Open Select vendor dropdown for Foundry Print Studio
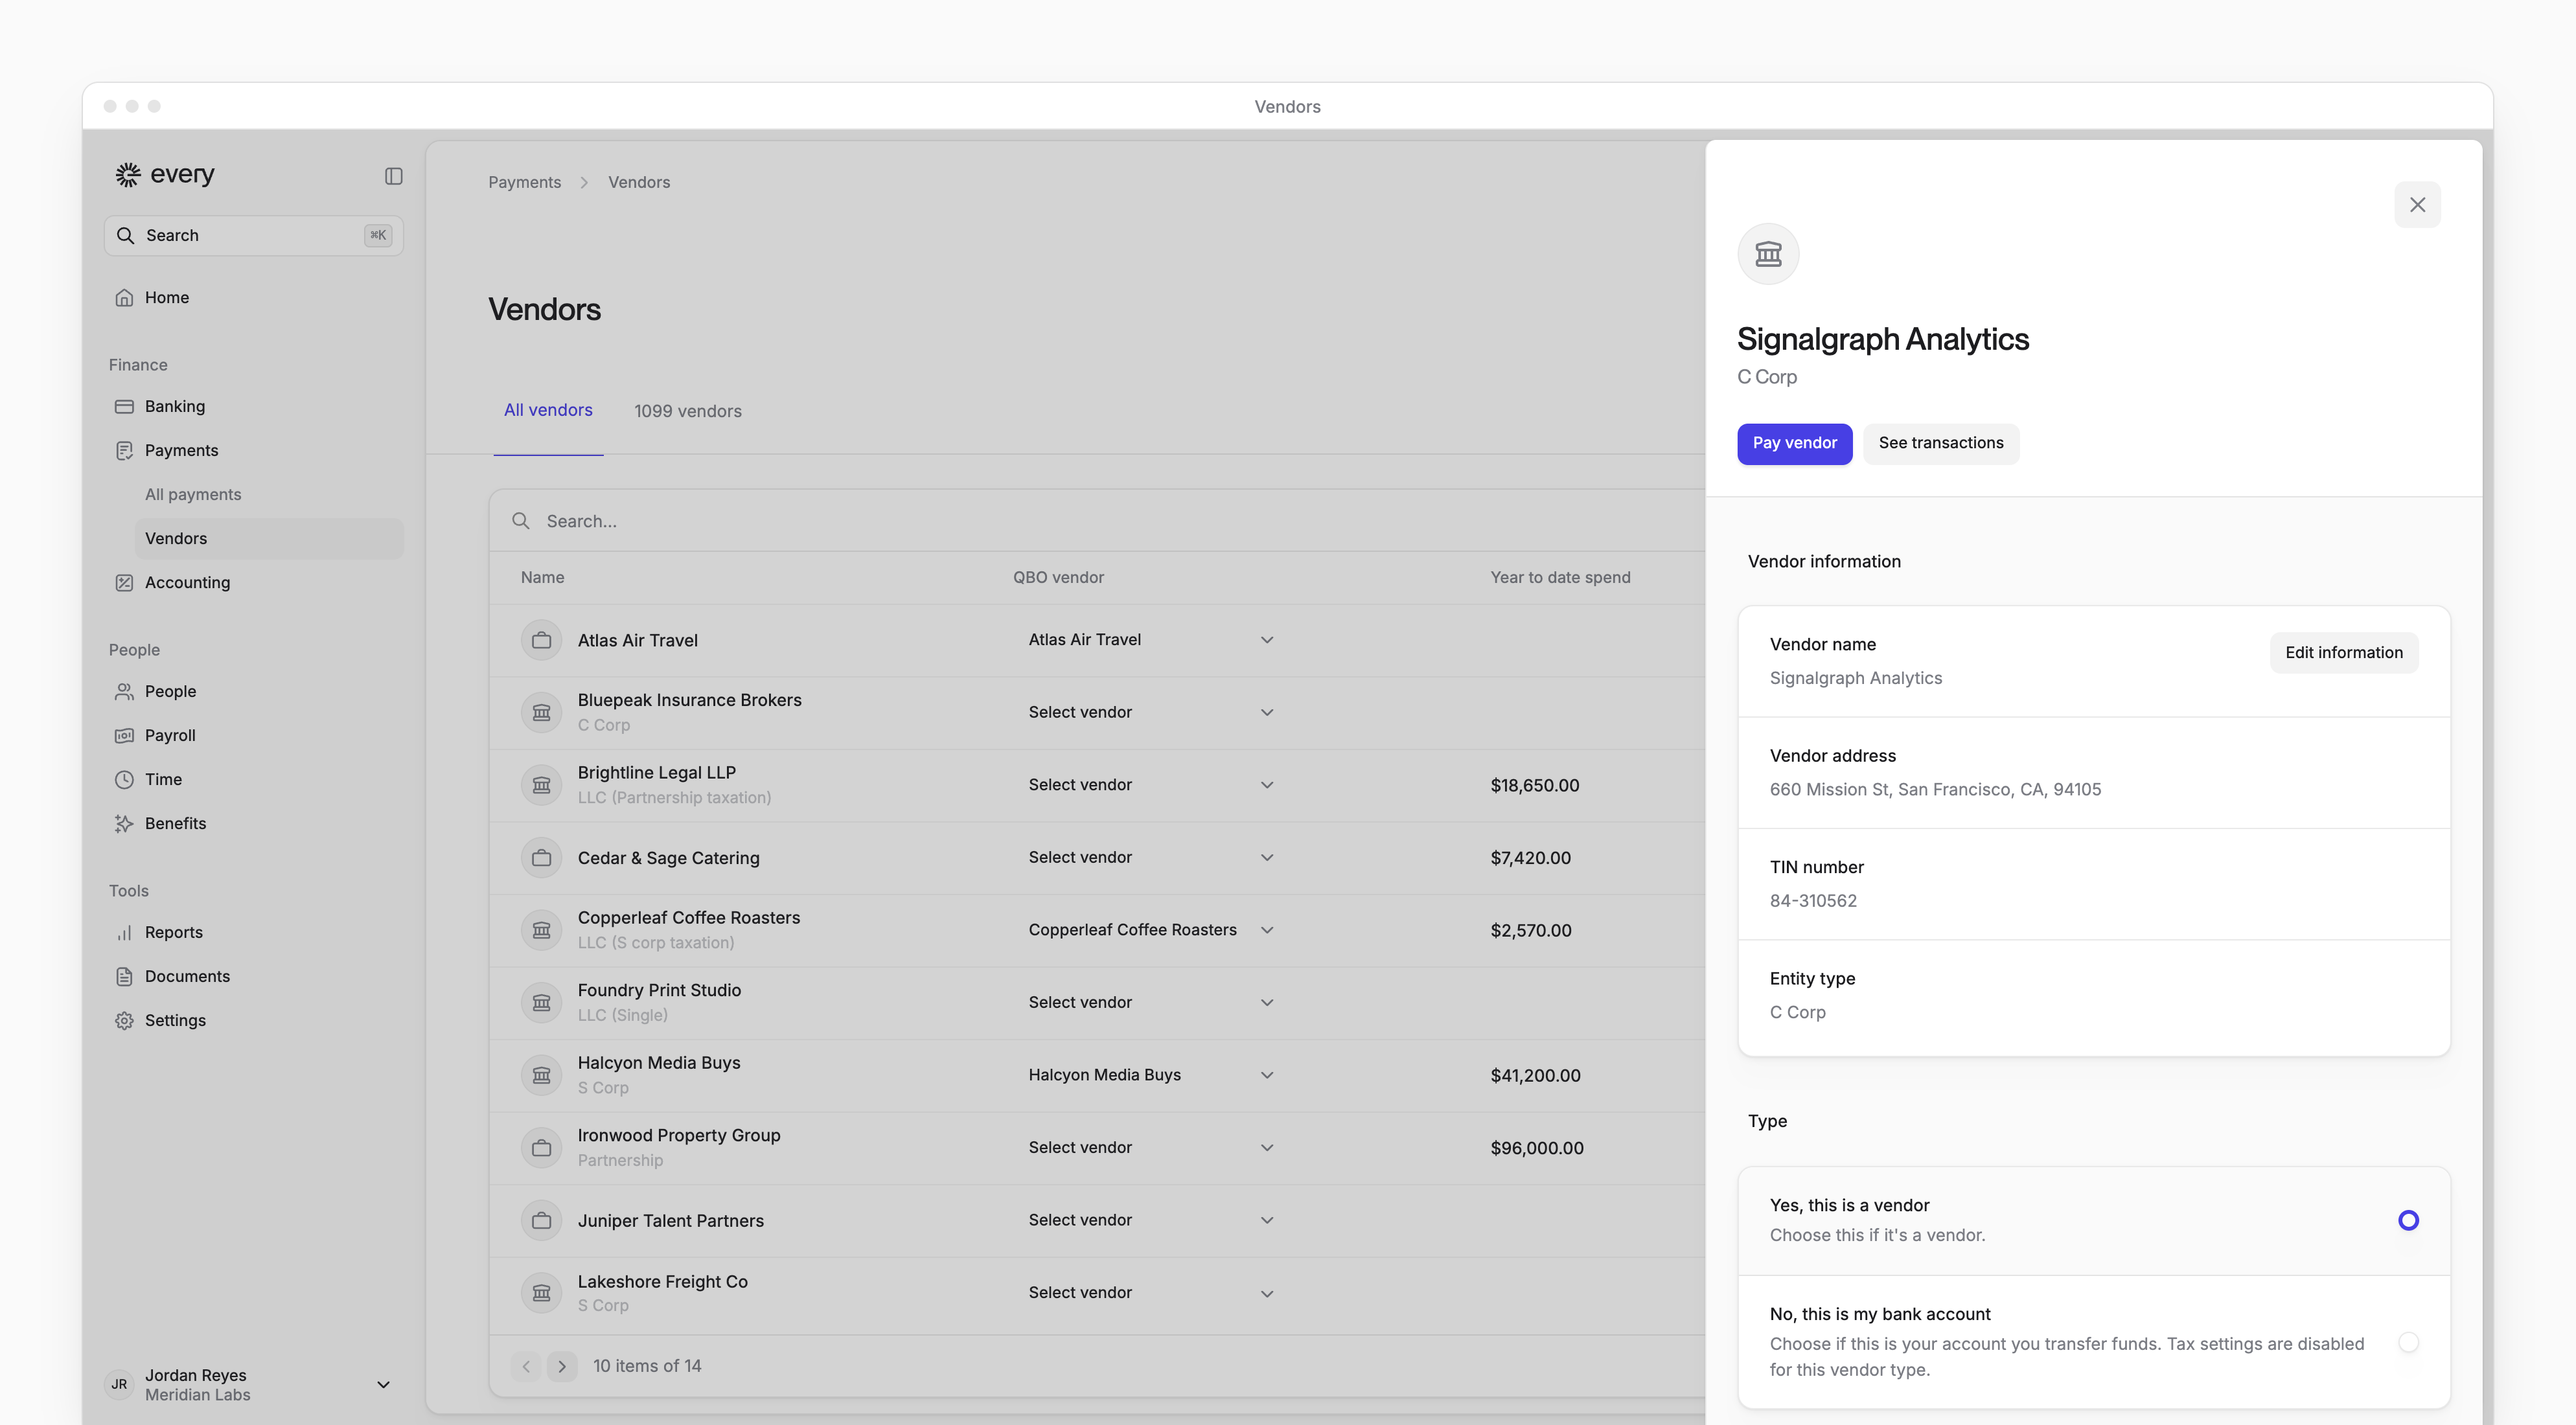This screenshot has width=2576, height=1425. 1150,1002
